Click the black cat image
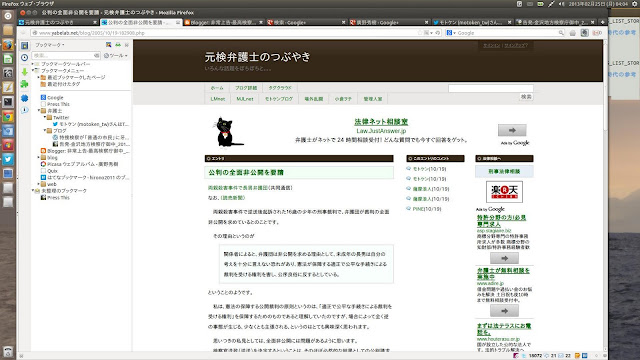The height and width of the screenshot is (360, 640). click(x=227, y=132)
